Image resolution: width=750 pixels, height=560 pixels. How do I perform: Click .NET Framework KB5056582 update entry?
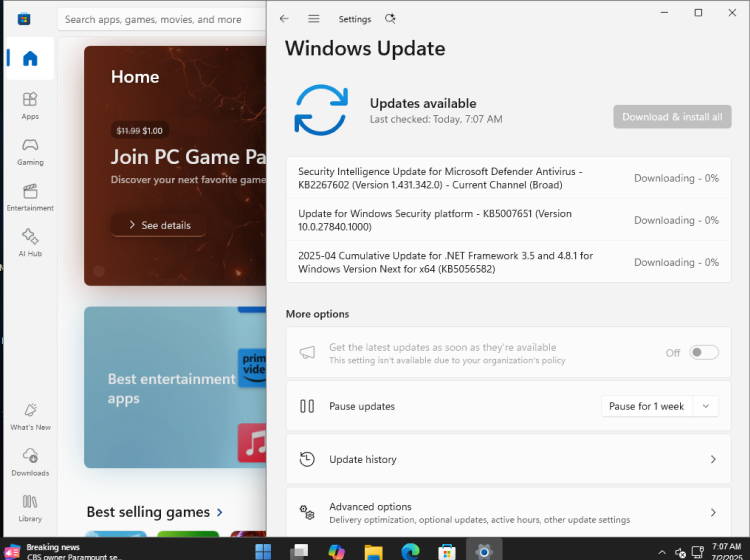pos(508,262)
